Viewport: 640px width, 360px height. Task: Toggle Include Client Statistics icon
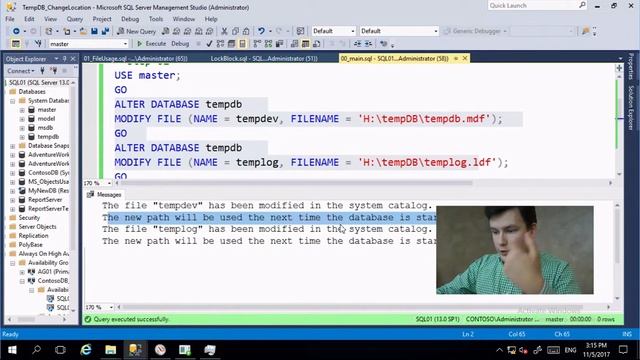(280, 44)
